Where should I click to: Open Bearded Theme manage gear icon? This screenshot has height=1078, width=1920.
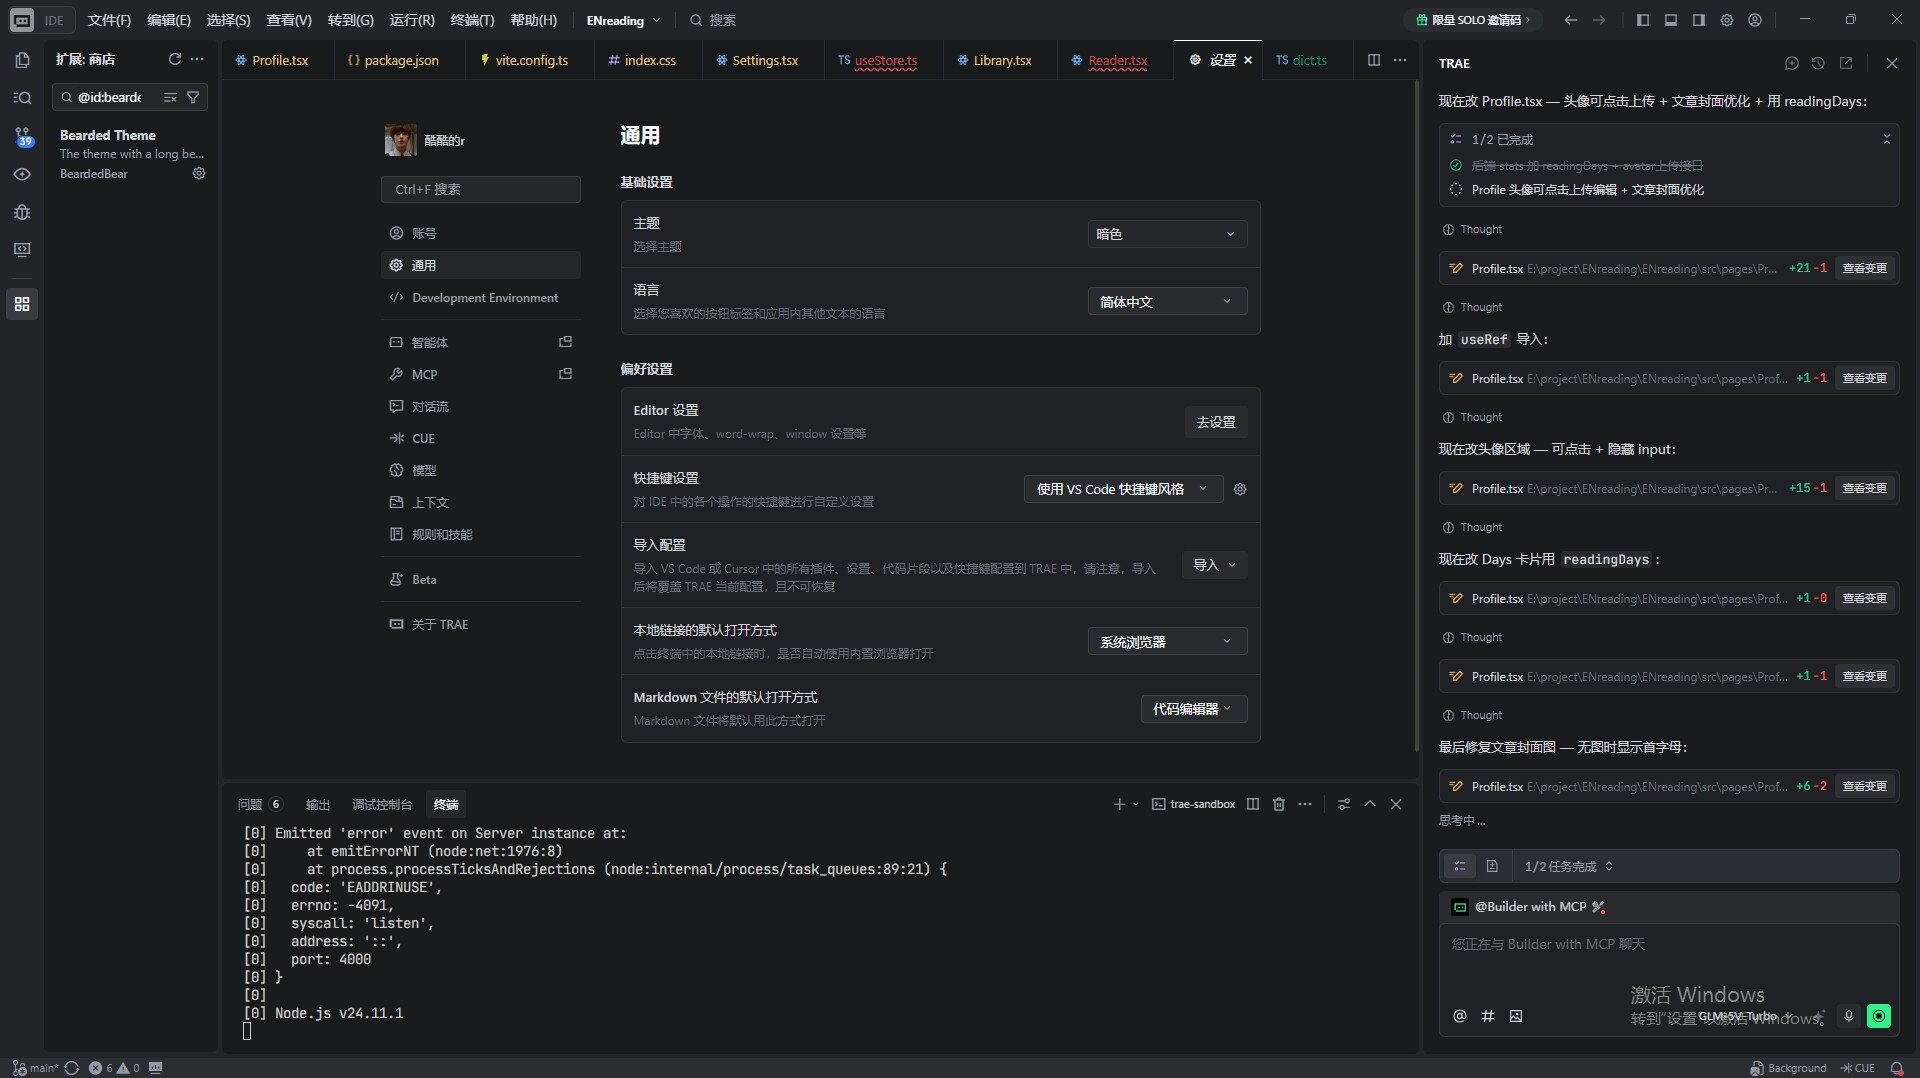coord(199,173)
